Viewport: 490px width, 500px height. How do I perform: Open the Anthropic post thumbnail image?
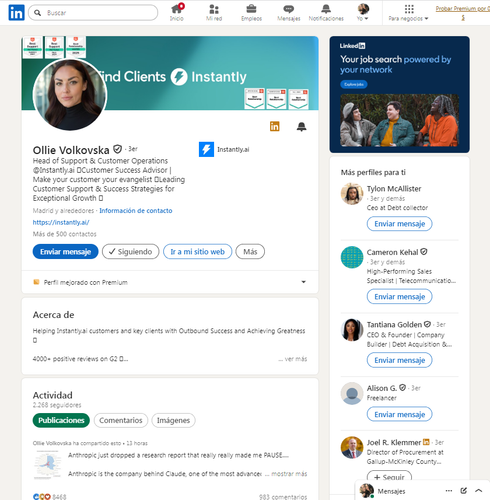[48, 465]
